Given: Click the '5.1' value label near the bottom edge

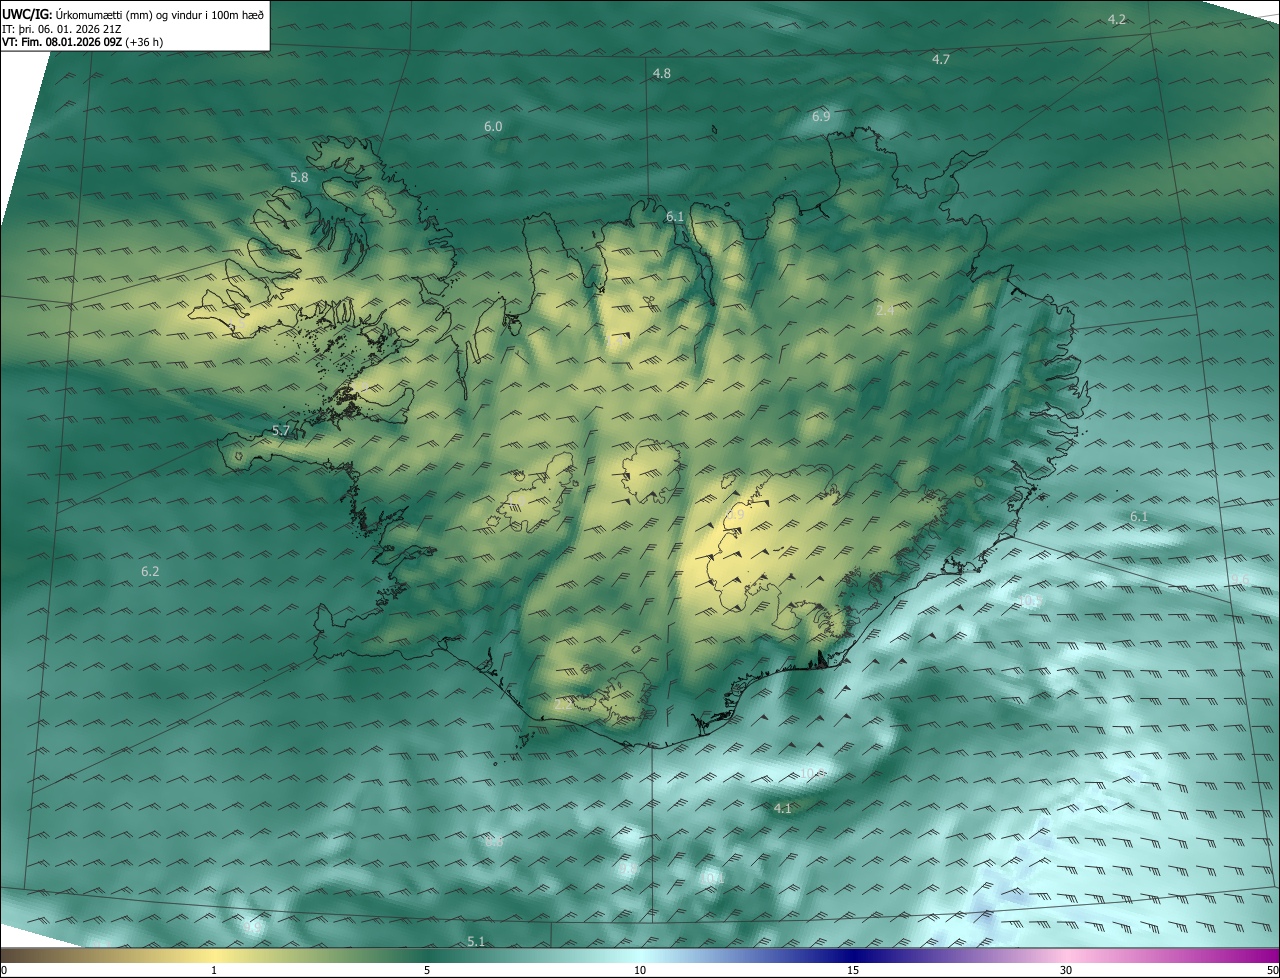Looking at the screenshot, I should [476, 942].
